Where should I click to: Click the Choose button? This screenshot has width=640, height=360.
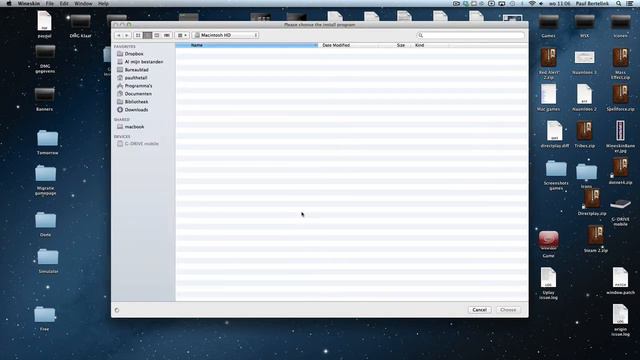point(508,310)
